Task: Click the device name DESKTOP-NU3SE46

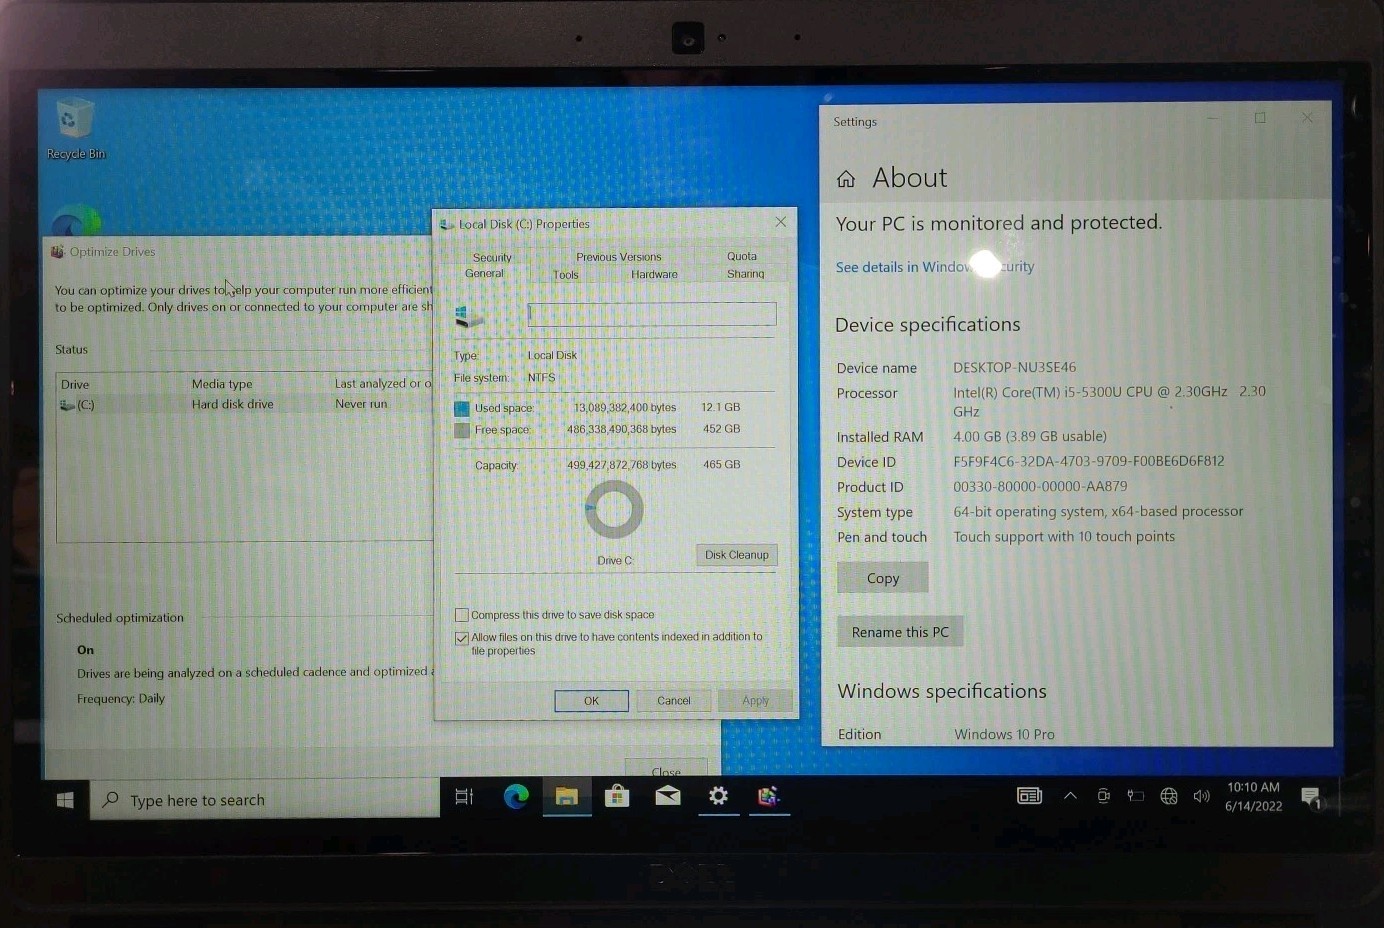Action: [x=1014, y=367]
